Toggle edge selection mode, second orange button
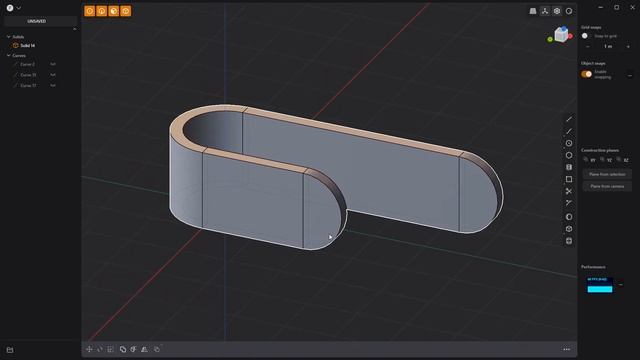The width and height of the screenshot is (640, 360). tap(102, 11)
